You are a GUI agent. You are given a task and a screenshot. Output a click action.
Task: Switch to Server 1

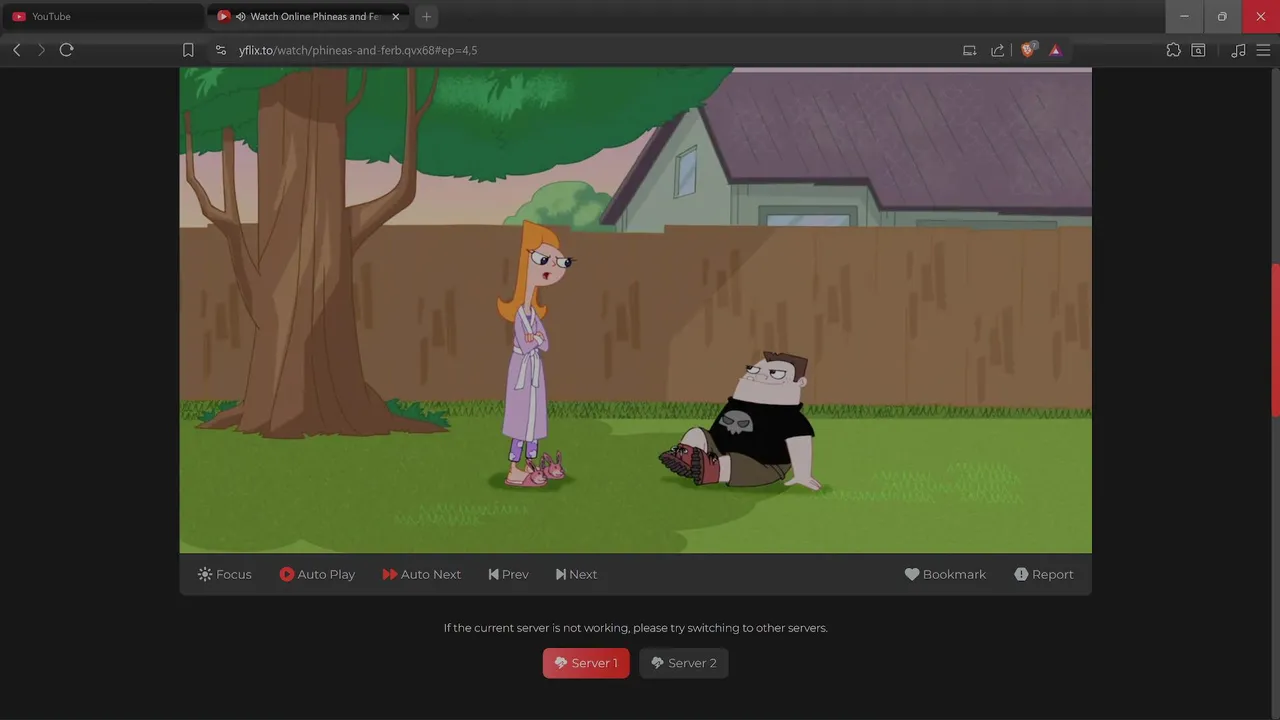tap(586, 663)
